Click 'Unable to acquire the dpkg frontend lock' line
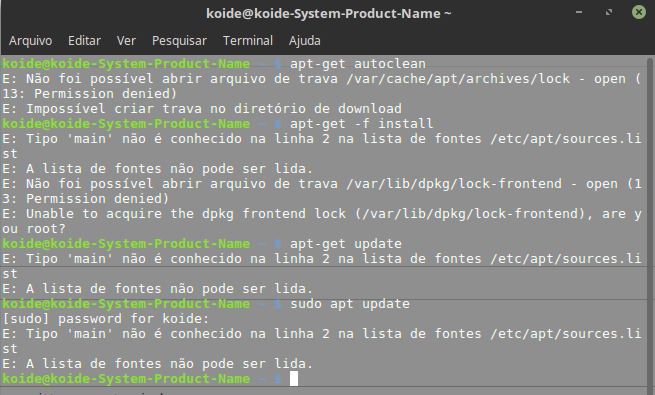The image size is (655, 395). tap(322, 221)
